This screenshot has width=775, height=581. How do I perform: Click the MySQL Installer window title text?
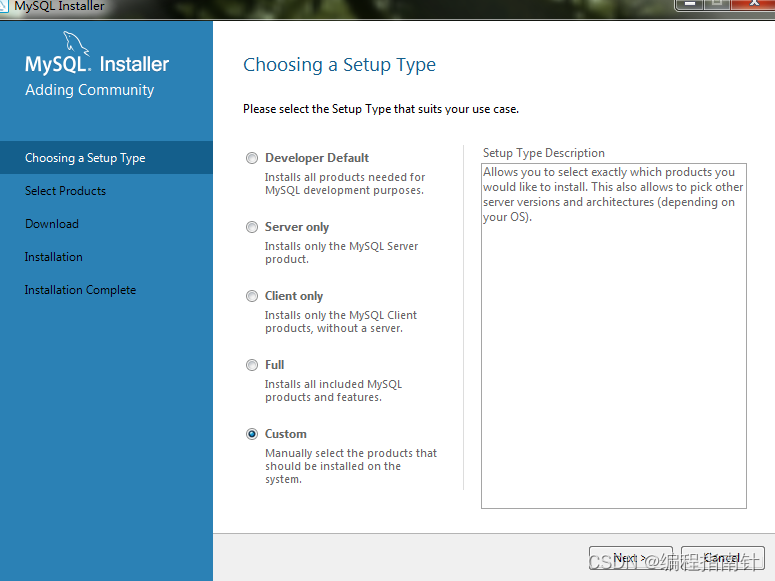pos(59,6)
